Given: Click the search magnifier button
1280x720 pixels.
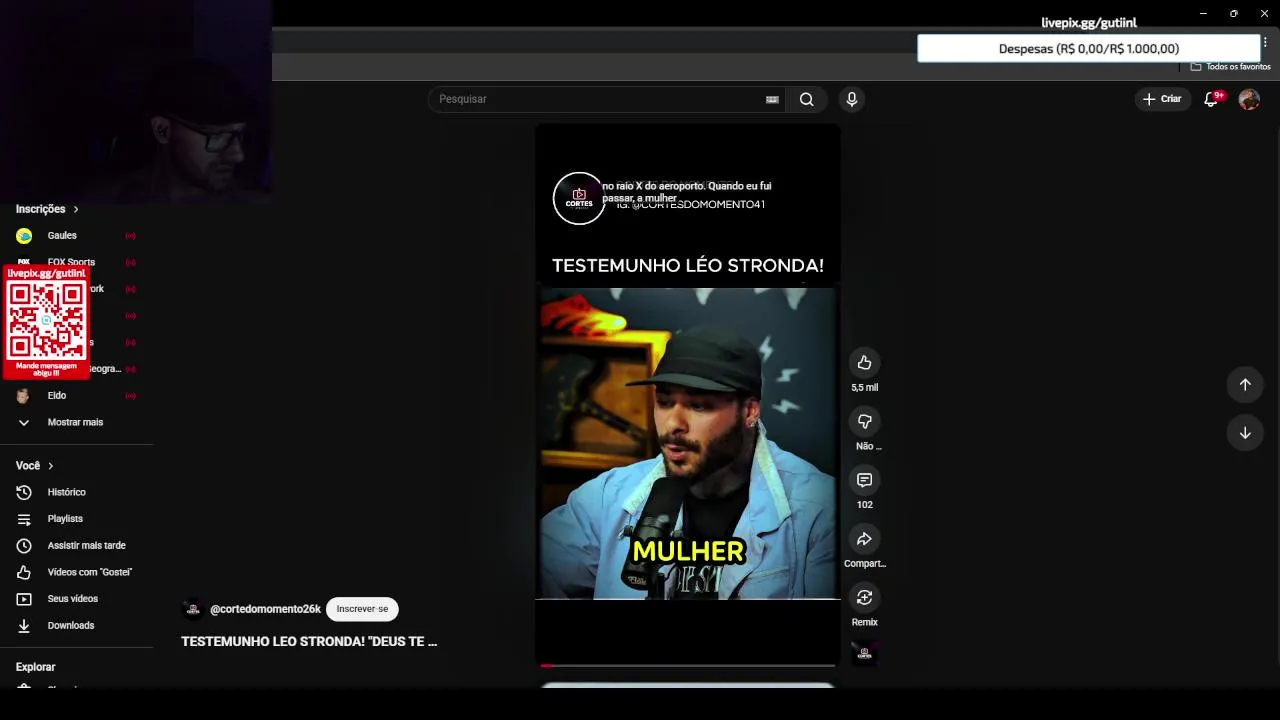Looking at the screenshot, I should (806, 99).
